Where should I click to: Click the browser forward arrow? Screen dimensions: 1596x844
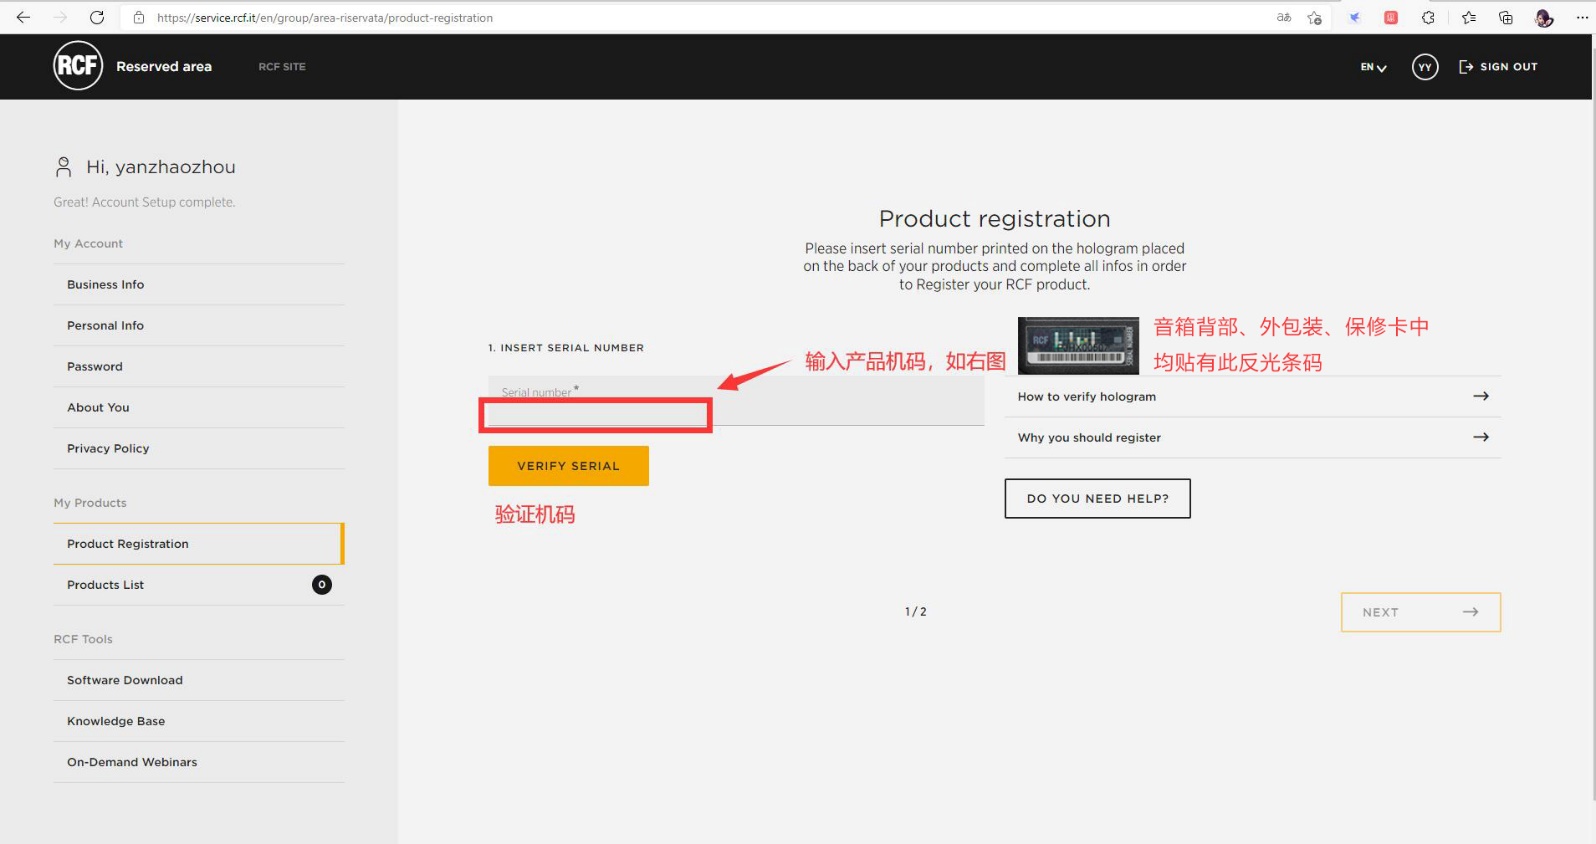pos(60,17)
